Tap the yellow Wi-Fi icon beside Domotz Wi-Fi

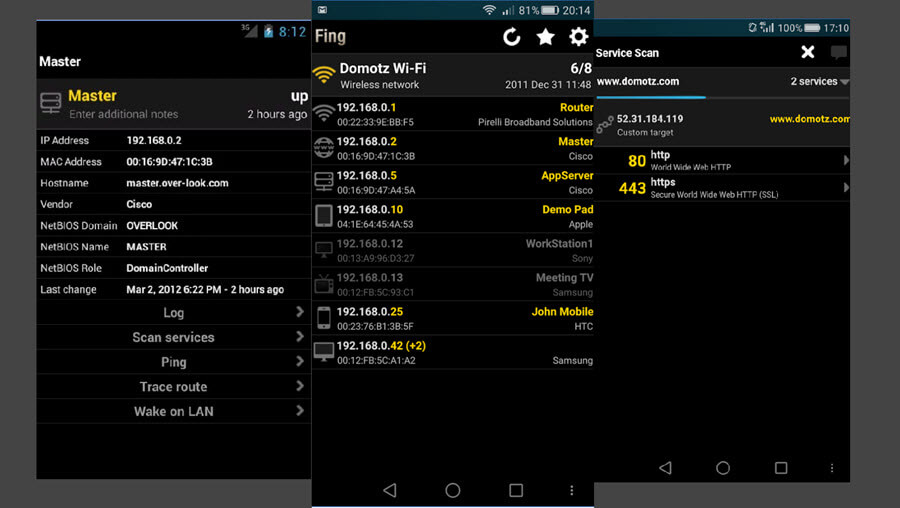pyautogui.click(x=324, y=75)
